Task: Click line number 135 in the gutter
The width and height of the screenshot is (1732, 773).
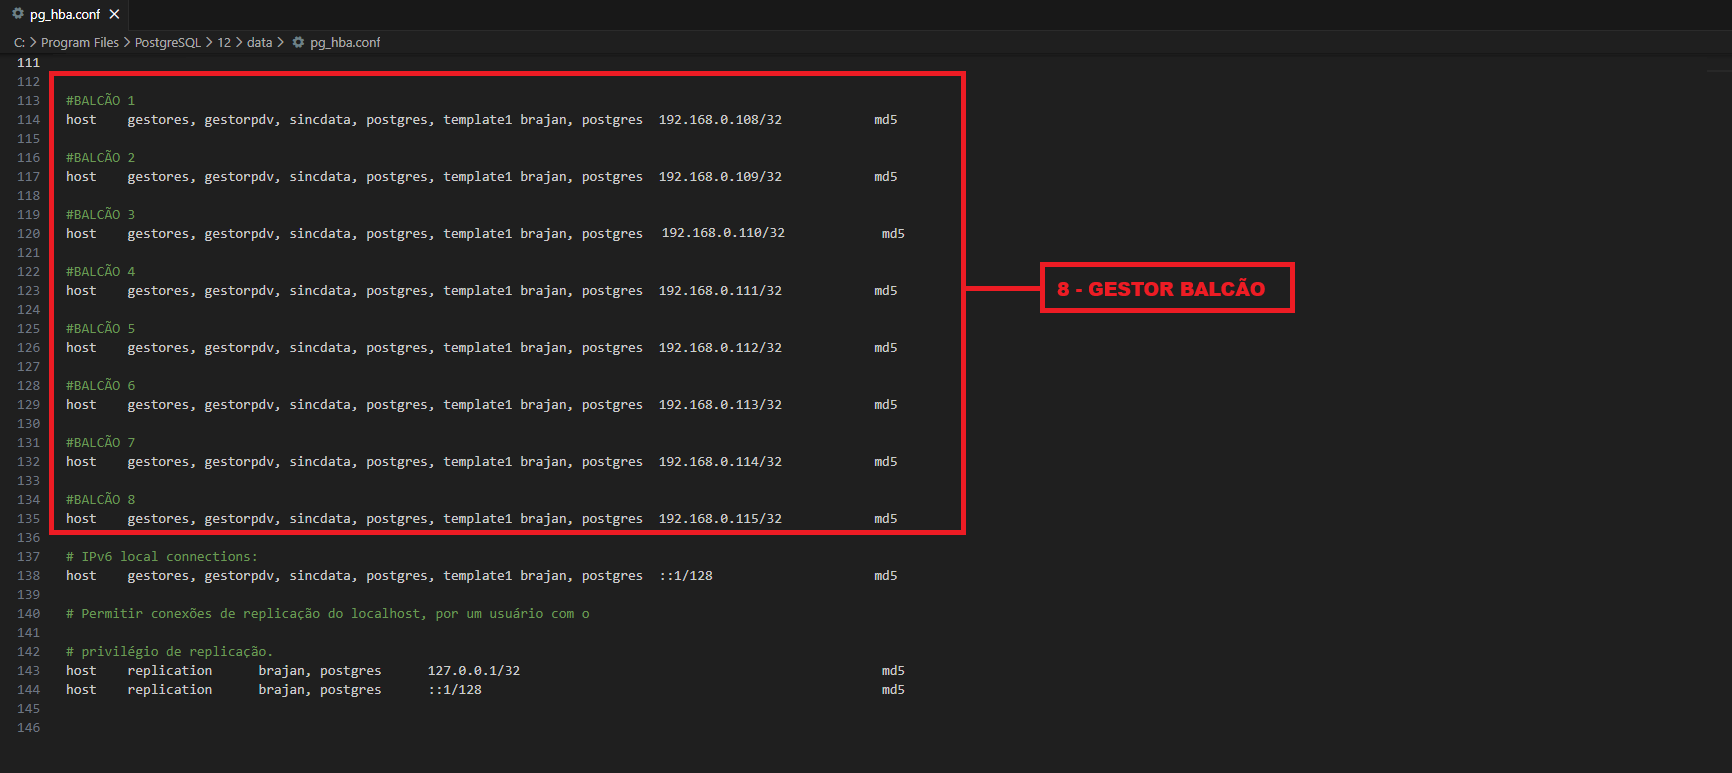Action: (28, 518)
